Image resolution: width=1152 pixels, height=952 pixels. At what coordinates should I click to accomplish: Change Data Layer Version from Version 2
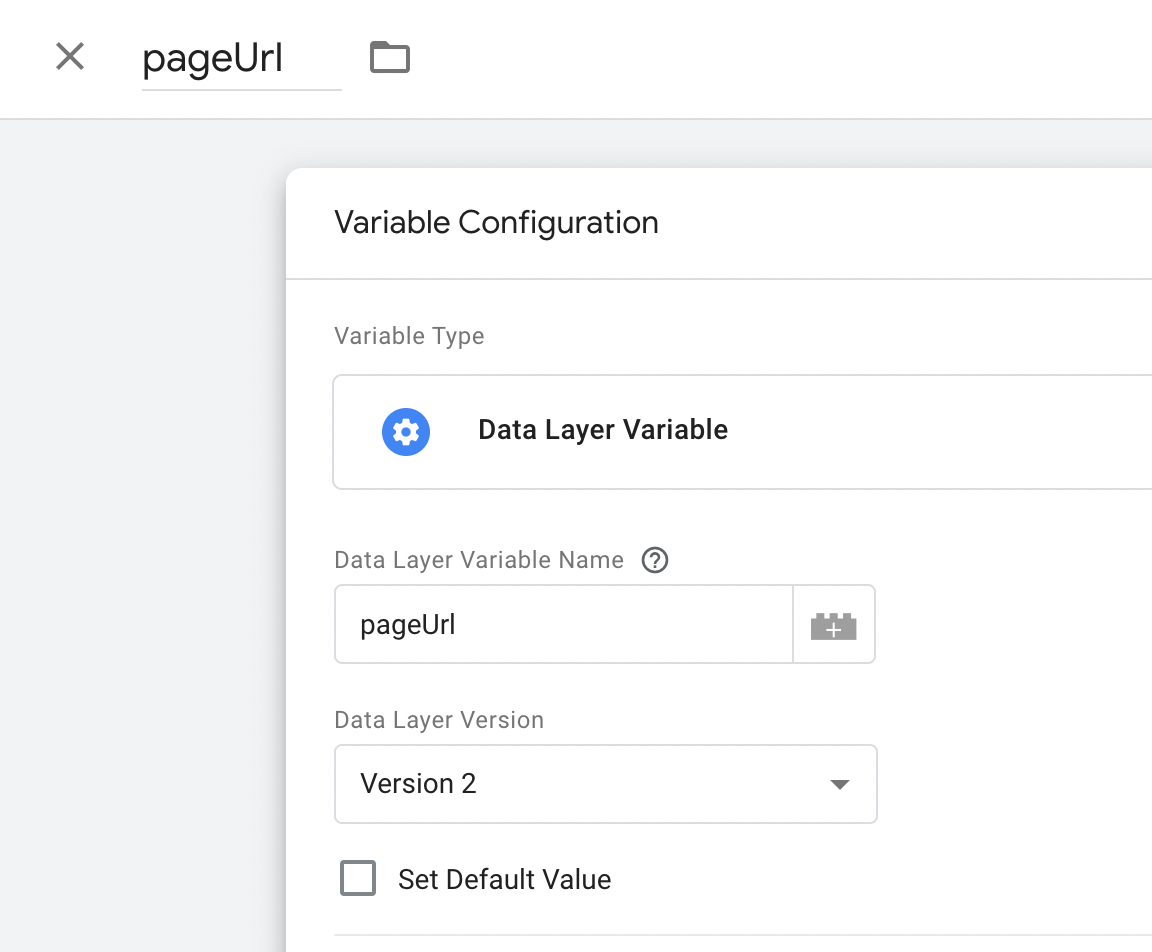(x=605, y=784)
